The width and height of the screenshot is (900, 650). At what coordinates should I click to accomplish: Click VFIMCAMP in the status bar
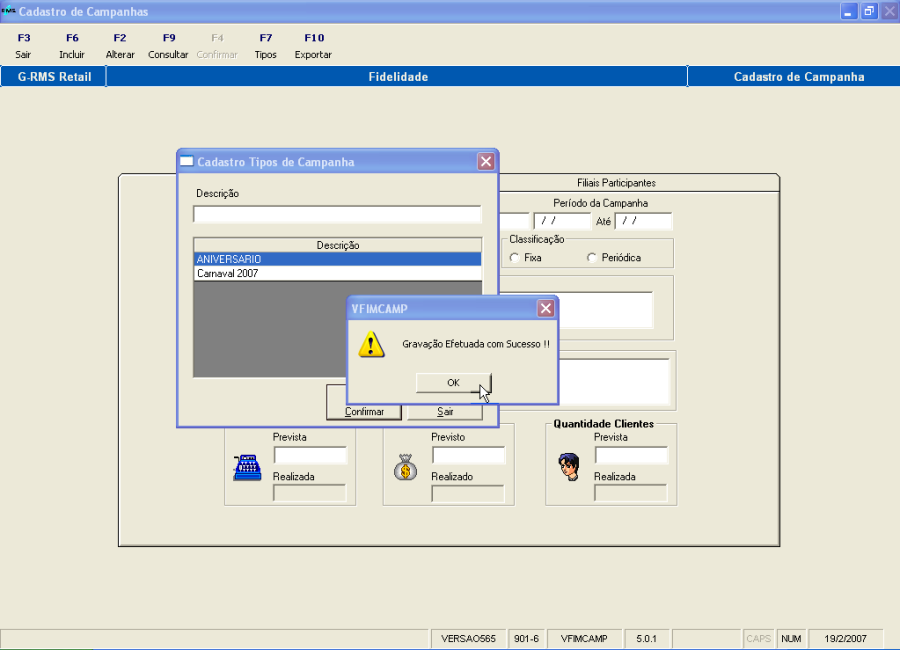coord(584,639)
